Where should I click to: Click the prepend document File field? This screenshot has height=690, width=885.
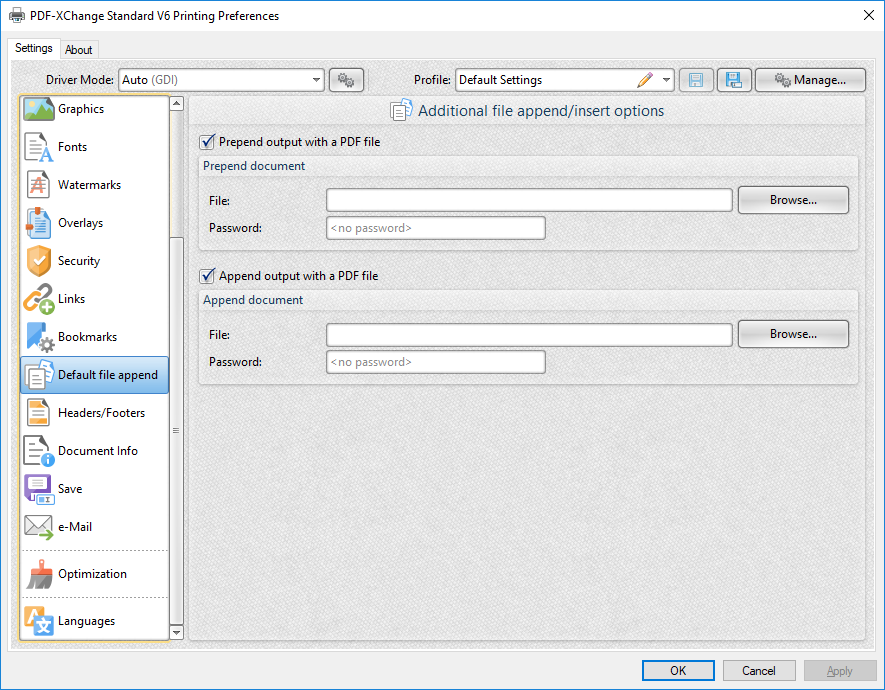pyautogui.click(x=529, y=200)
